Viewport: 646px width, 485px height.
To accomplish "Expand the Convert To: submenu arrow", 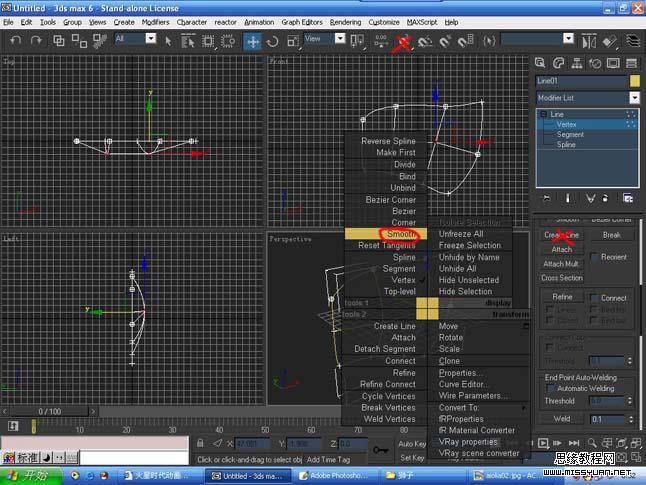I will coord(524,408).
